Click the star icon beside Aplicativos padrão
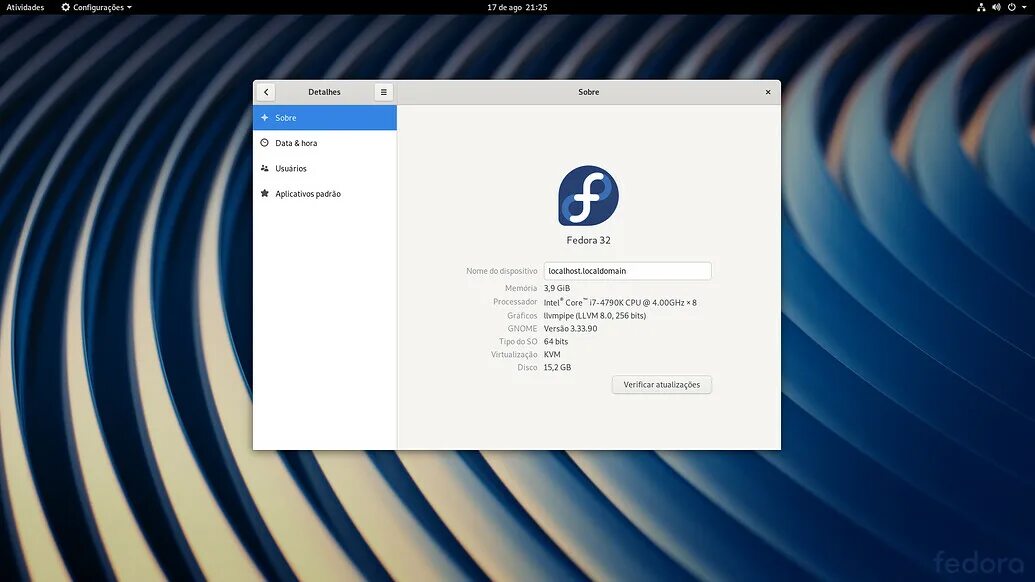Image resolution: width=1035 pixels, height=582 pixels. pyautogui.click(x=265, y=193)
